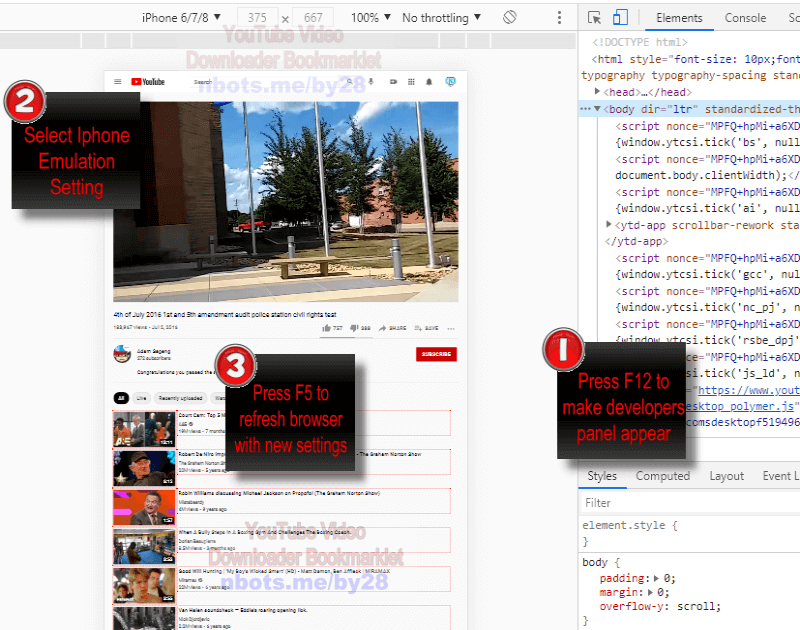Click the https://www.yout… script link
Image resolution: width=800 pixels, height=630 pixels.
(748, 390)
